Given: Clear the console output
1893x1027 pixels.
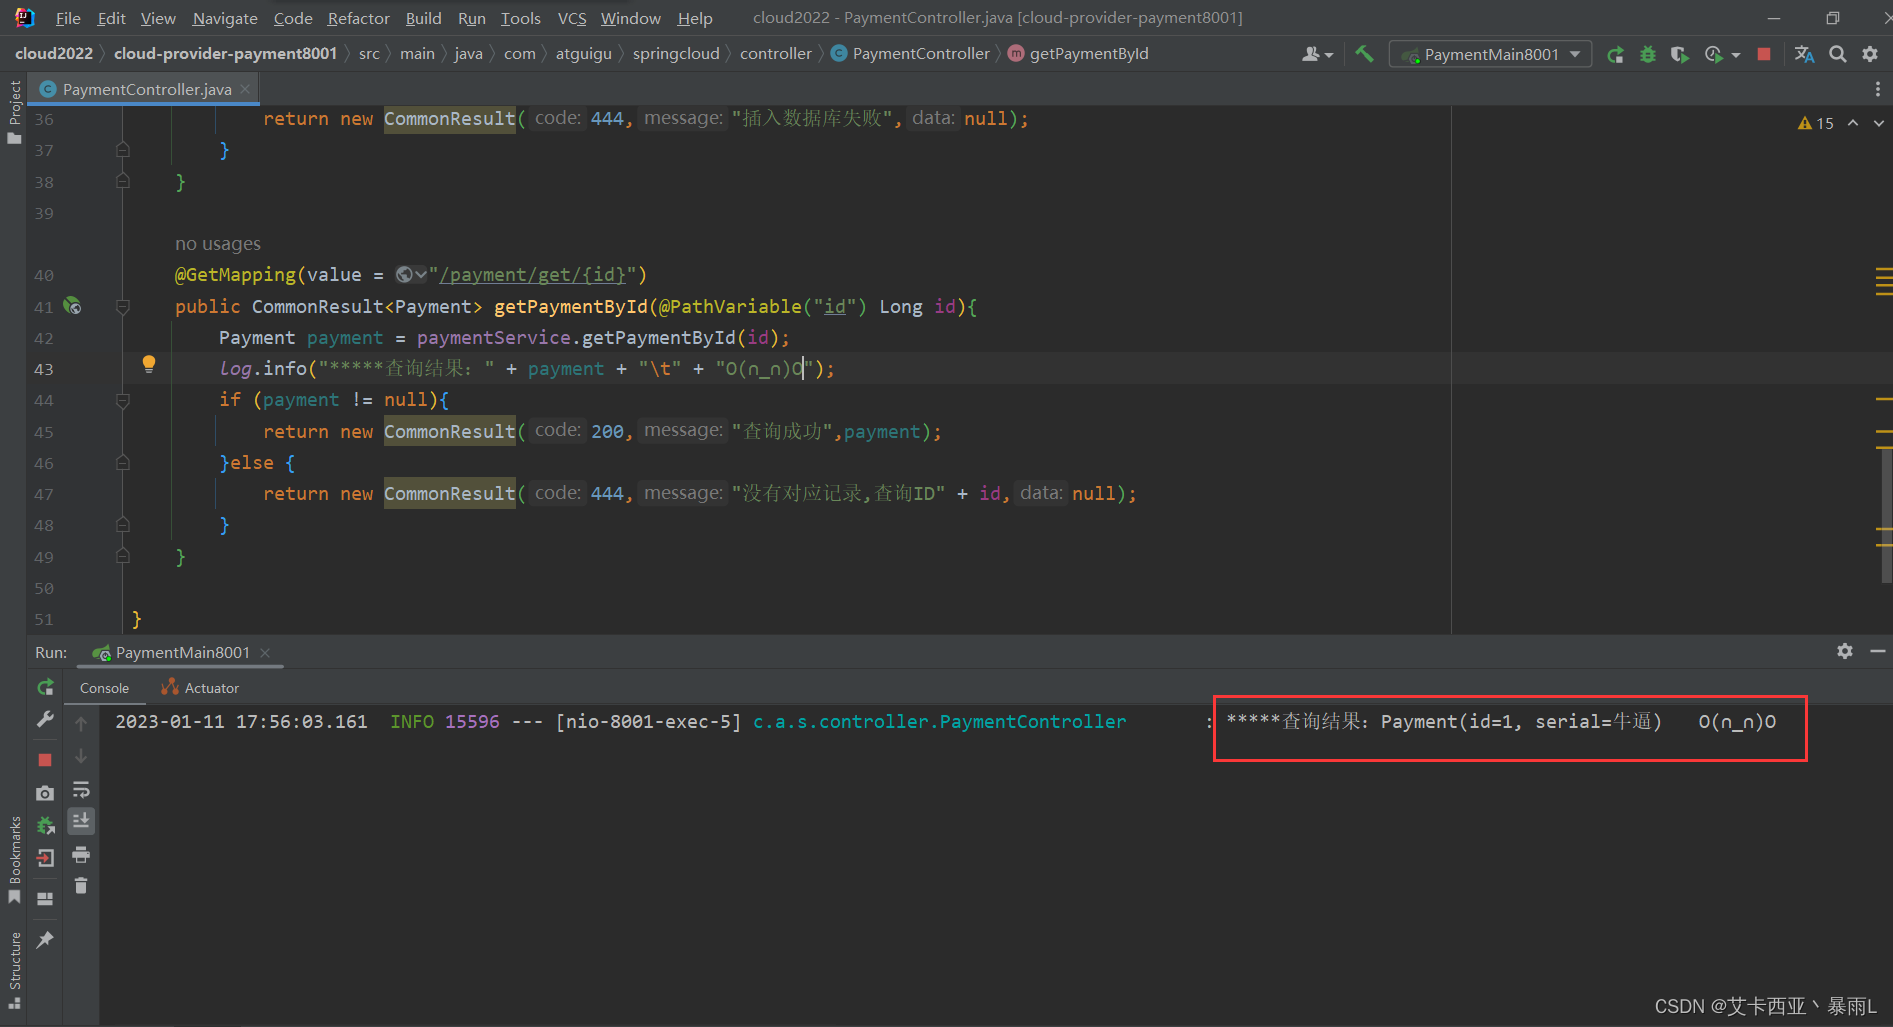Looking at the screenshot, I should coord(81,886).
